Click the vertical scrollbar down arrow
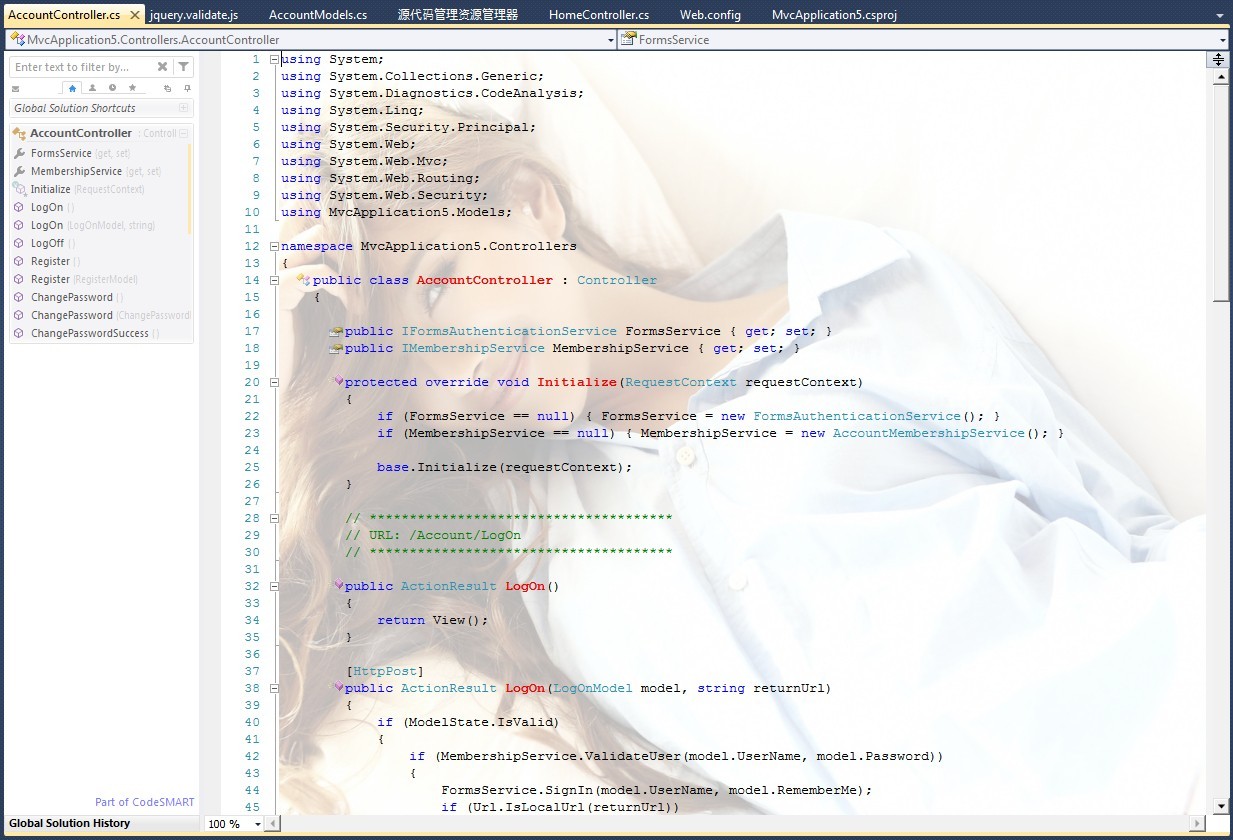This screenshot has height=840, width=1233. pos(1220,805)
